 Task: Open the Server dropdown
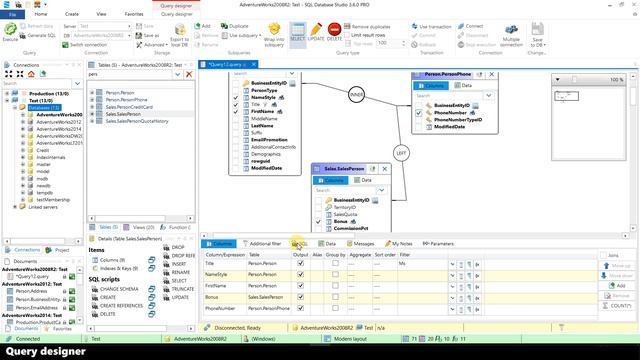tap(129, 26)
